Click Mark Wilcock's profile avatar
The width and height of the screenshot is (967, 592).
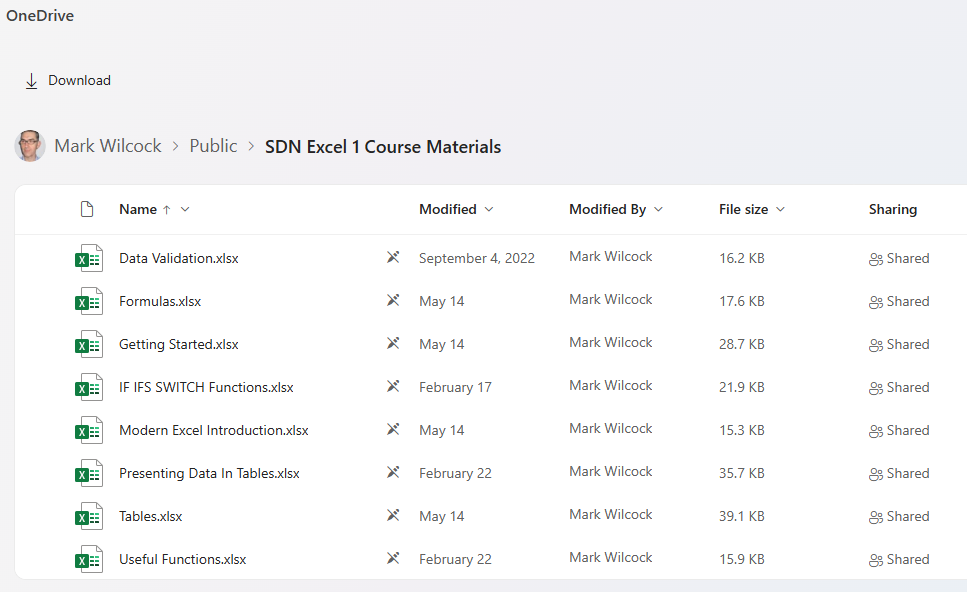pyautogui.click(x=30, y=146)
